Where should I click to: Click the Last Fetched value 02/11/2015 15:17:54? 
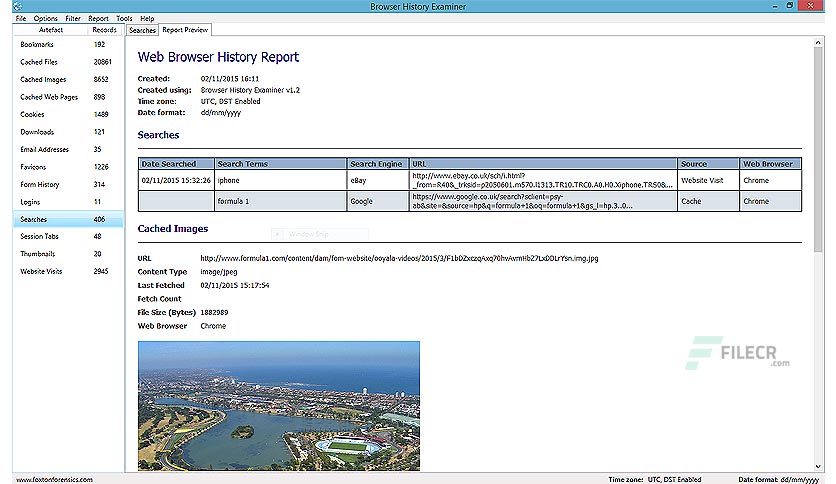click(x=235, y=285)
